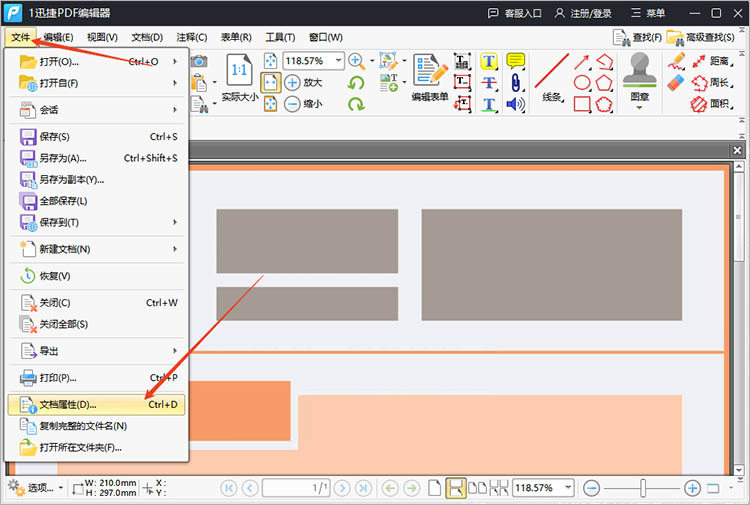Choose 复制完整的文件名(N) entry

click(97, 426)
